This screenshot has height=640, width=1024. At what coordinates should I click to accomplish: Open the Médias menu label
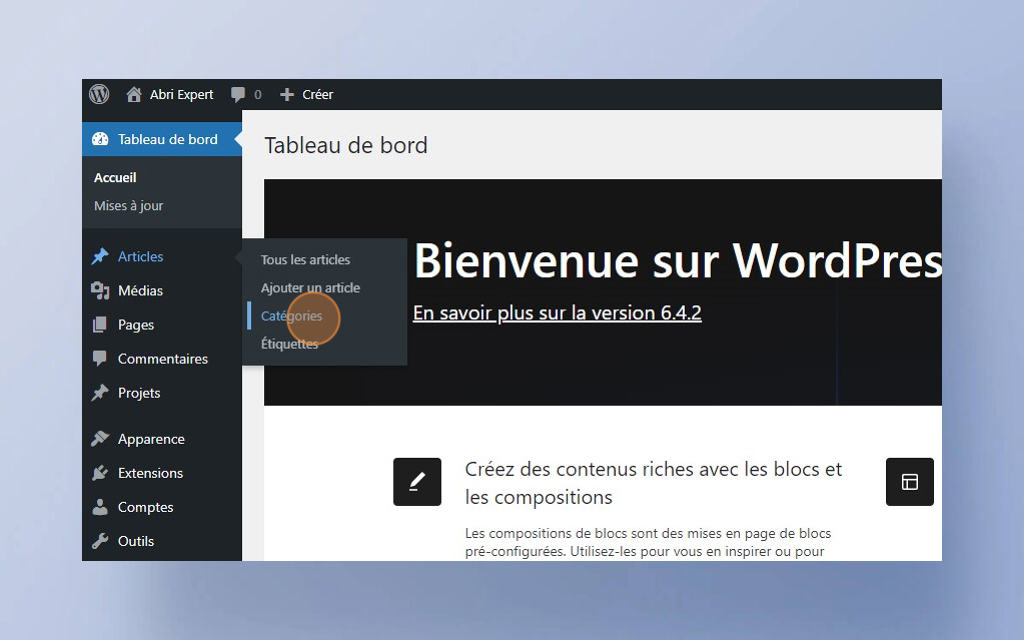point(140,291)
